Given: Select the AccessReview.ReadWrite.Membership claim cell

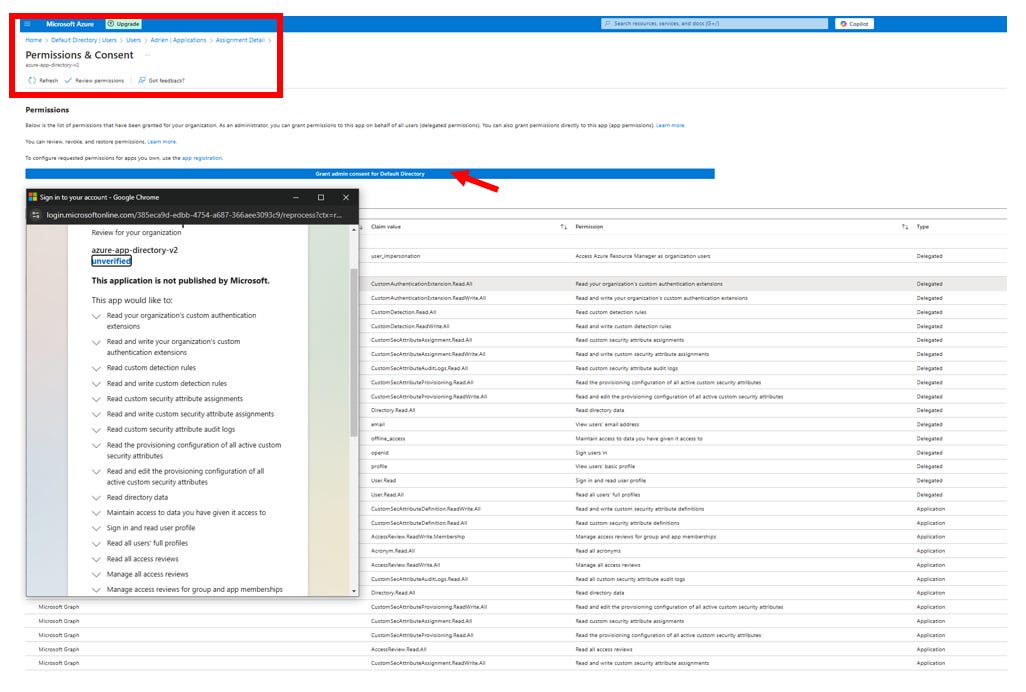Looking at the screenshot, I should 417,536.
